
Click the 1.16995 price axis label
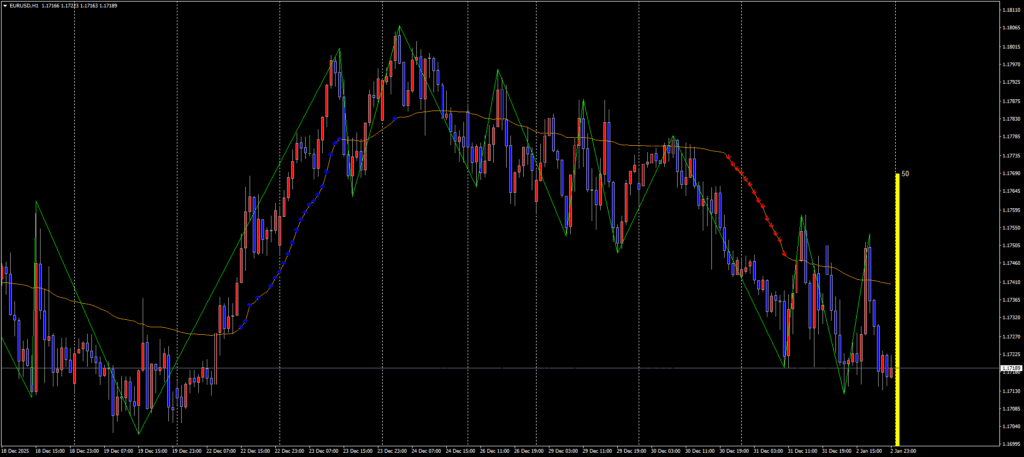coord(1009,443)
